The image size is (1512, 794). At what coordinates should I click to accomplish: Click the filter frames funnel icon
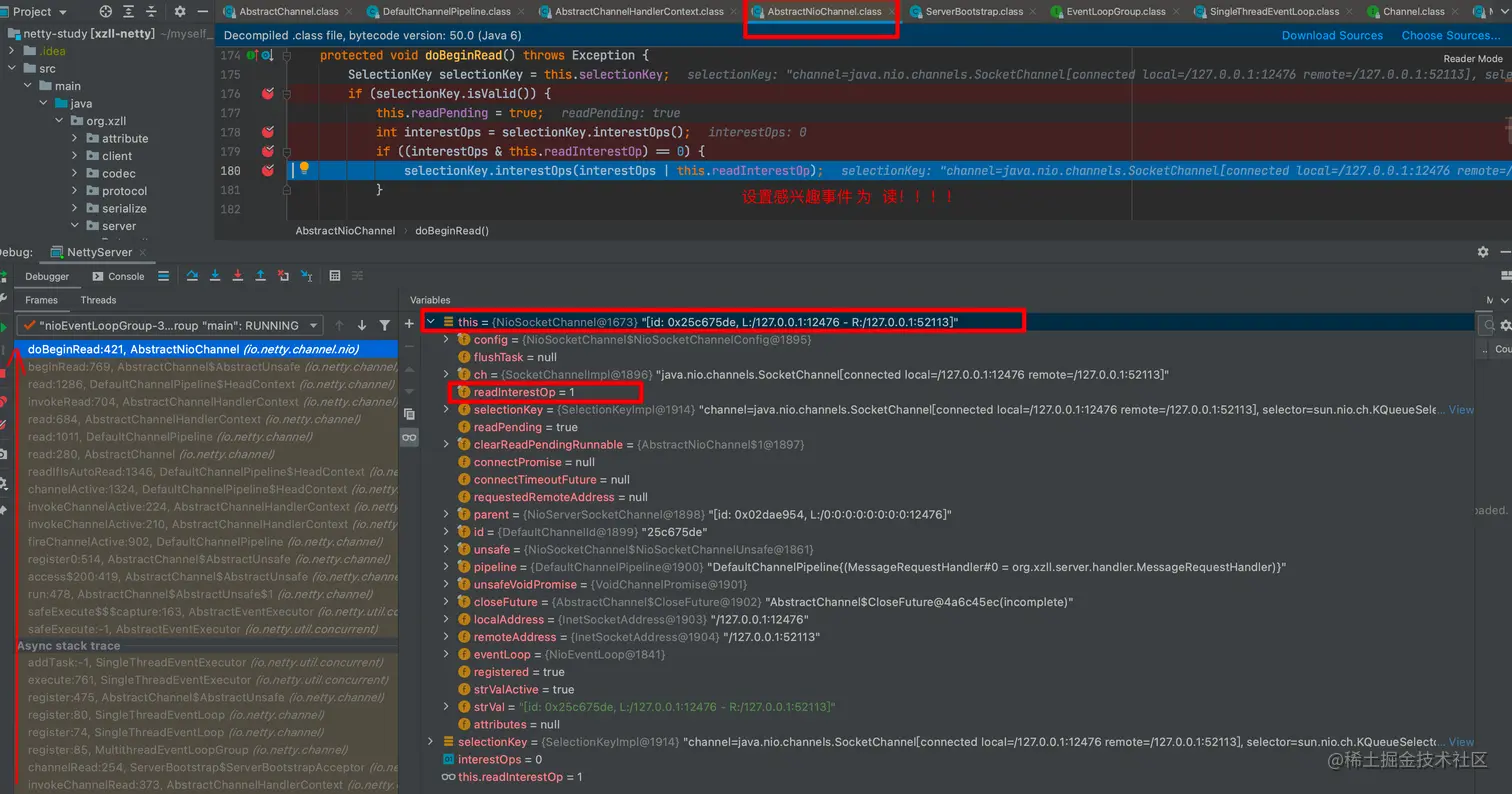pyautogui.click(x=385, y=325)
